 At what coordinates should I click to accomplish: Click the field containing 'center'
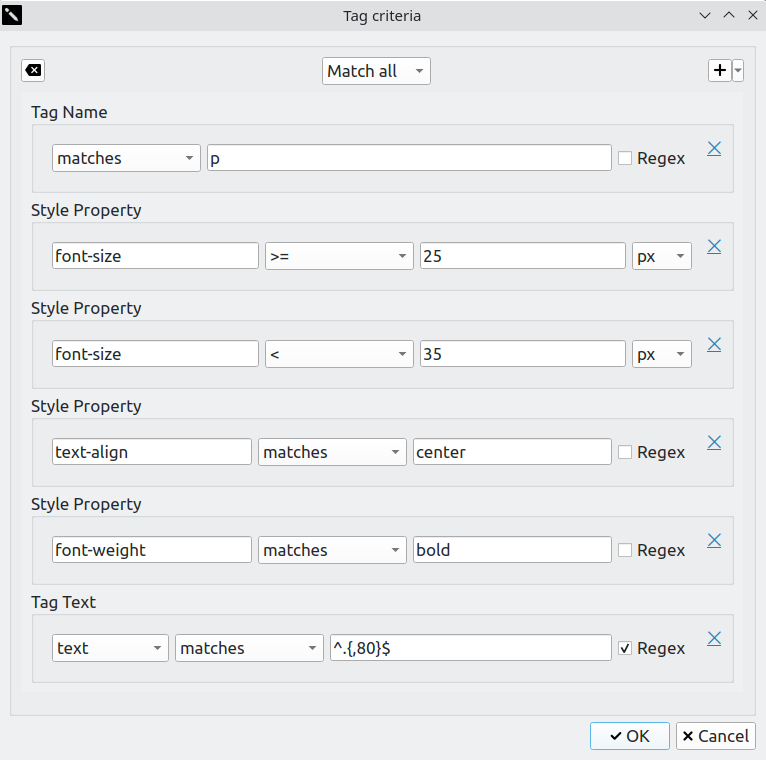tap(511, 452)
